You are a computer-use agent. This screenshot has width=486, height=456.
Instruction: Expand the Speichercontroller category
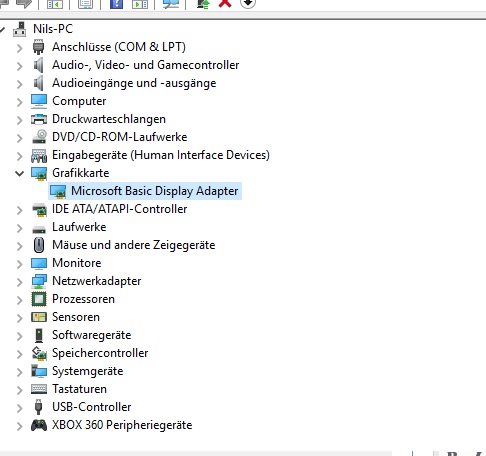tap(20, 354)
